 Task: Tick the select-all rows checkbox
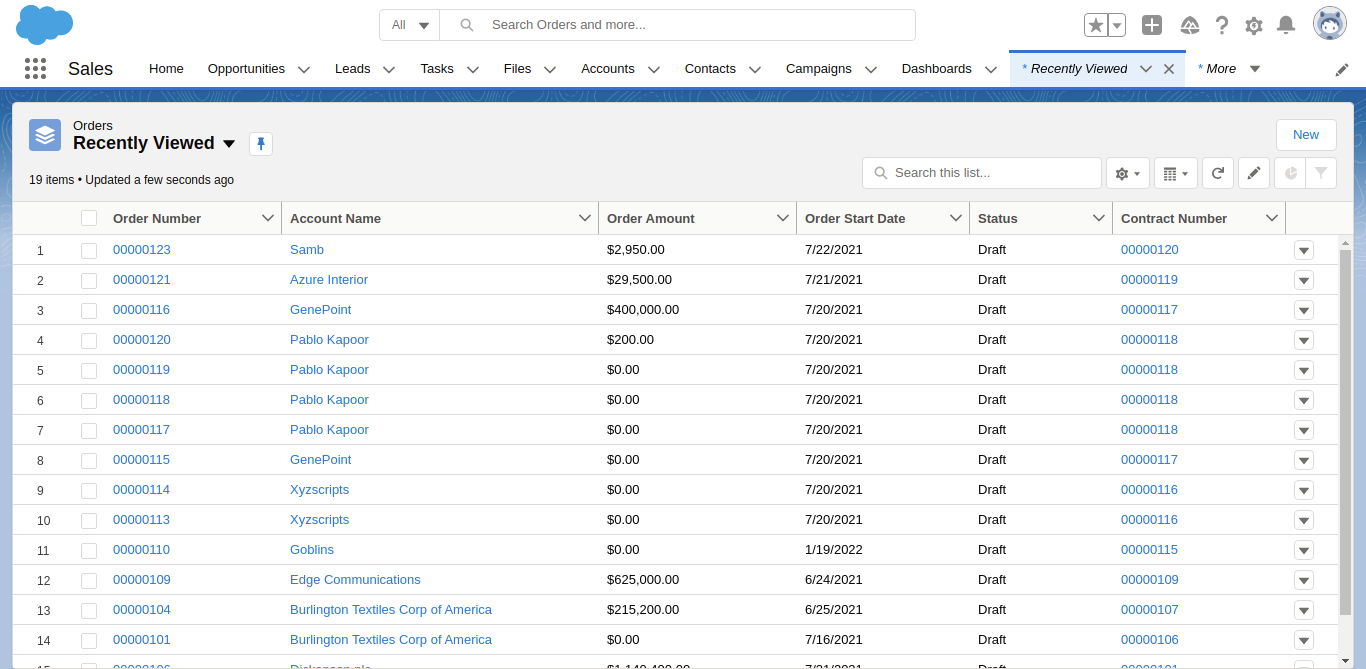(89, 218)
